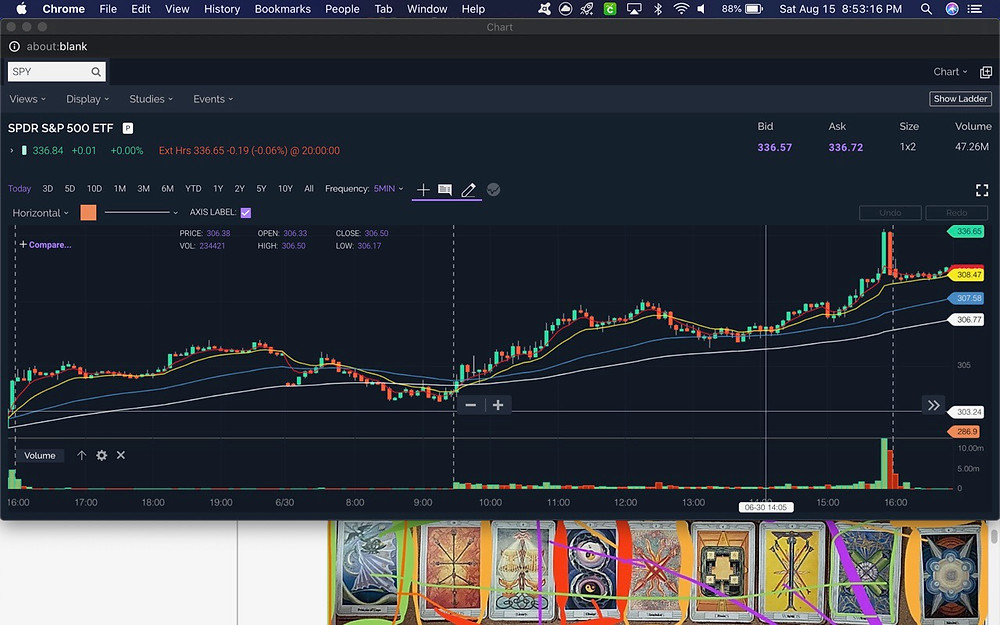Switch the range to 5D
Image resolution: width=1000 pixels, height=625 pixels.
[70, 189]
